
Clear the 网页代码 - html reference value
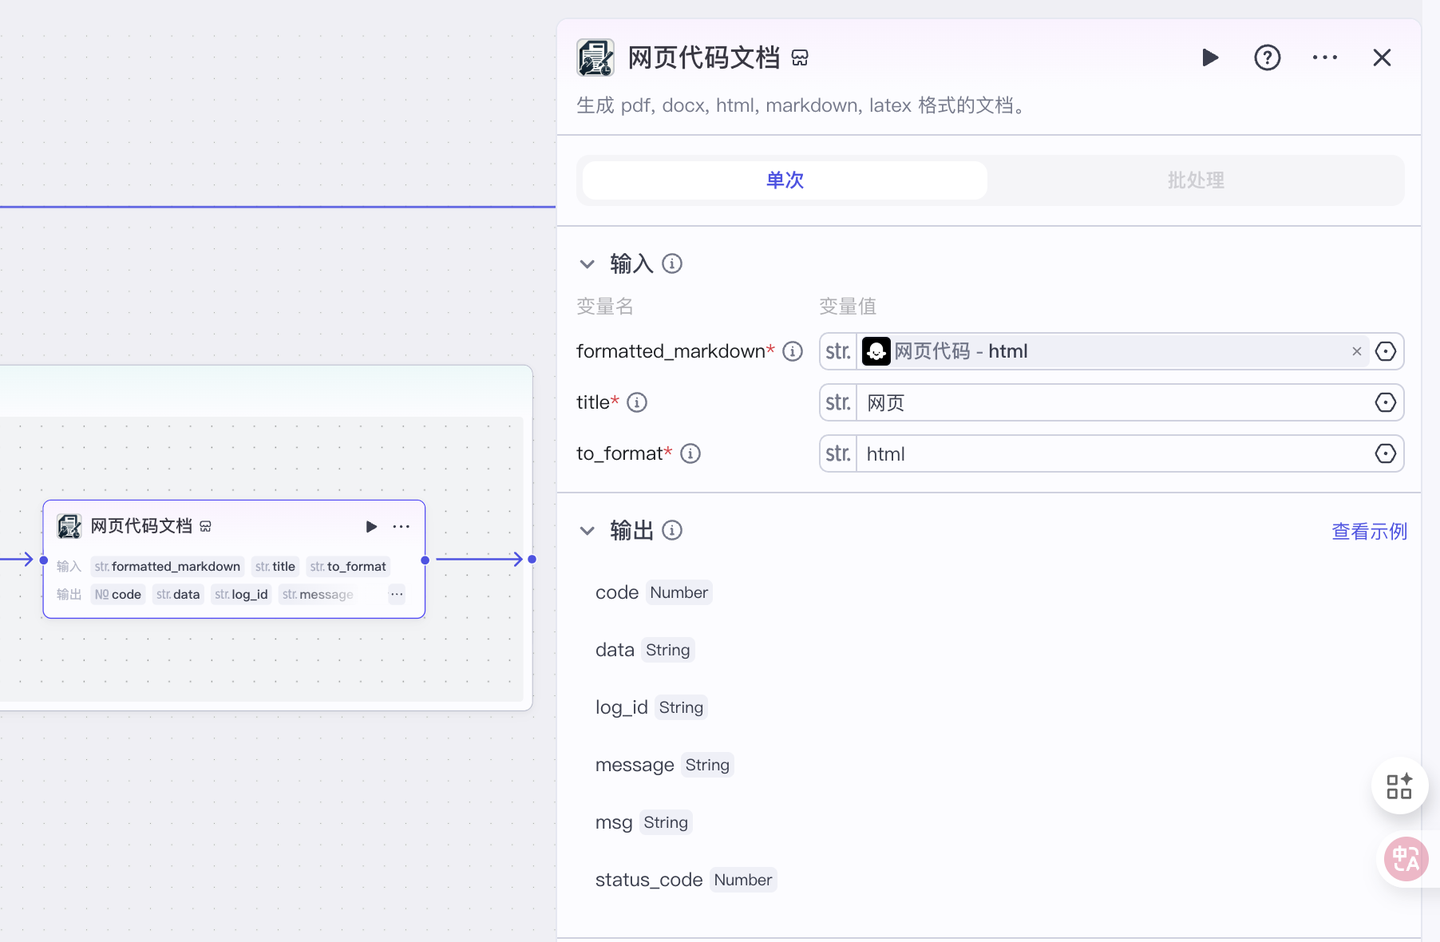[x=1357, y=352]
